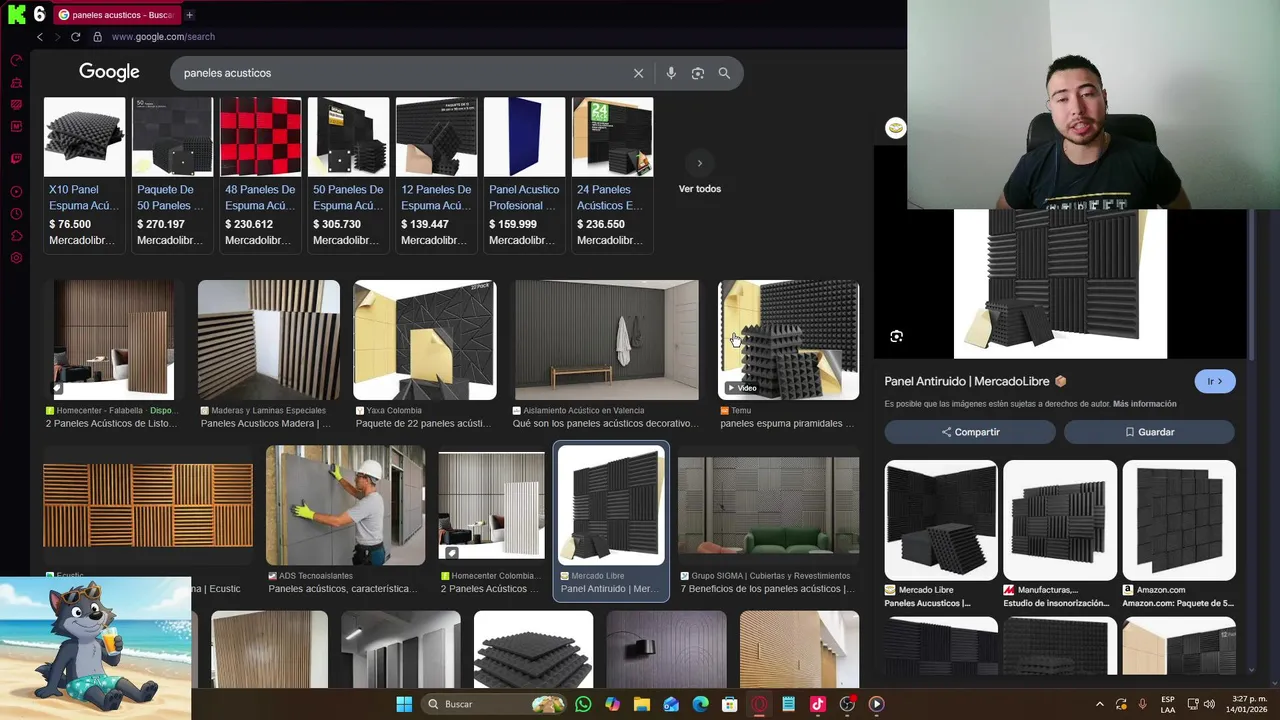
Task: Open the Homecenter Colombia '2 Paneles Acústicos' image
Action: (491, 506)
